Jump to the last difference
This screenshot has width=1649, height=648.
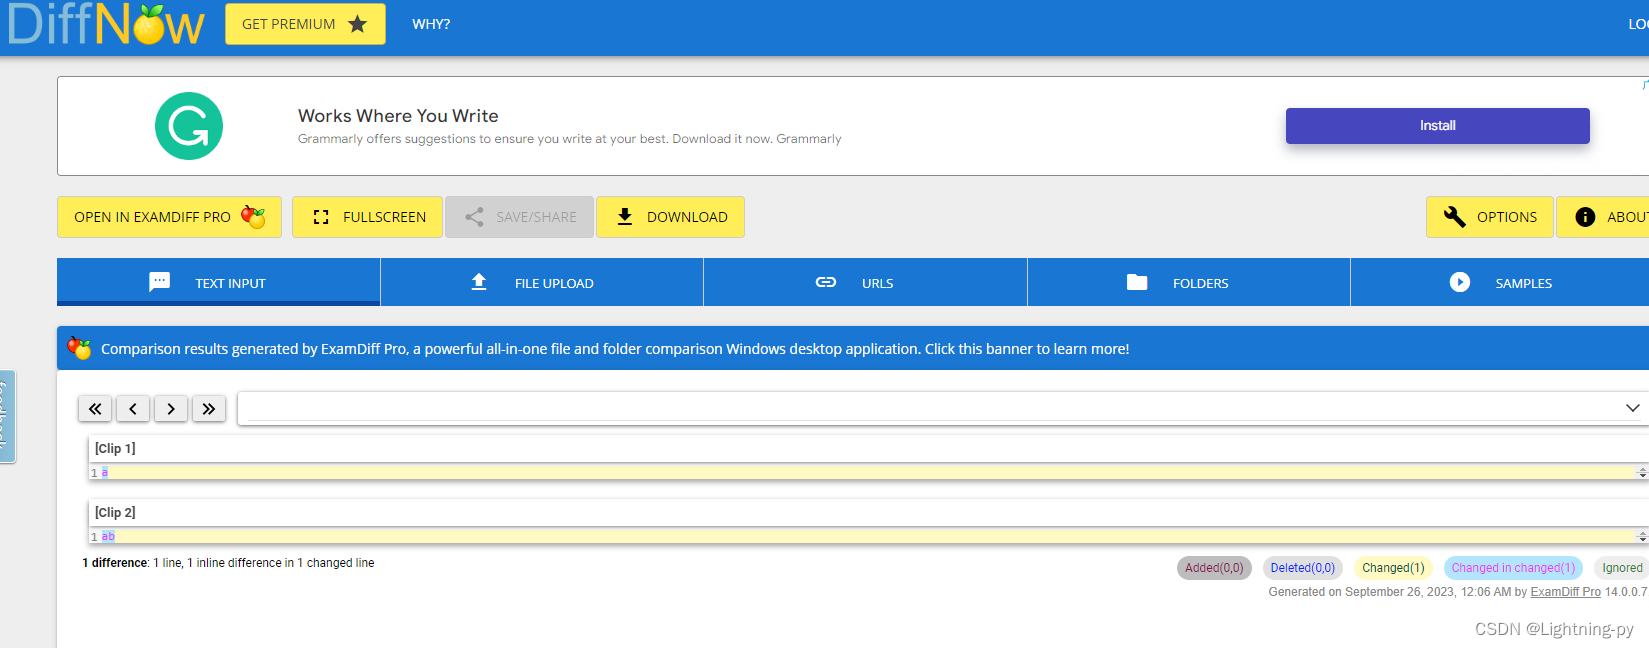point(209,409)
